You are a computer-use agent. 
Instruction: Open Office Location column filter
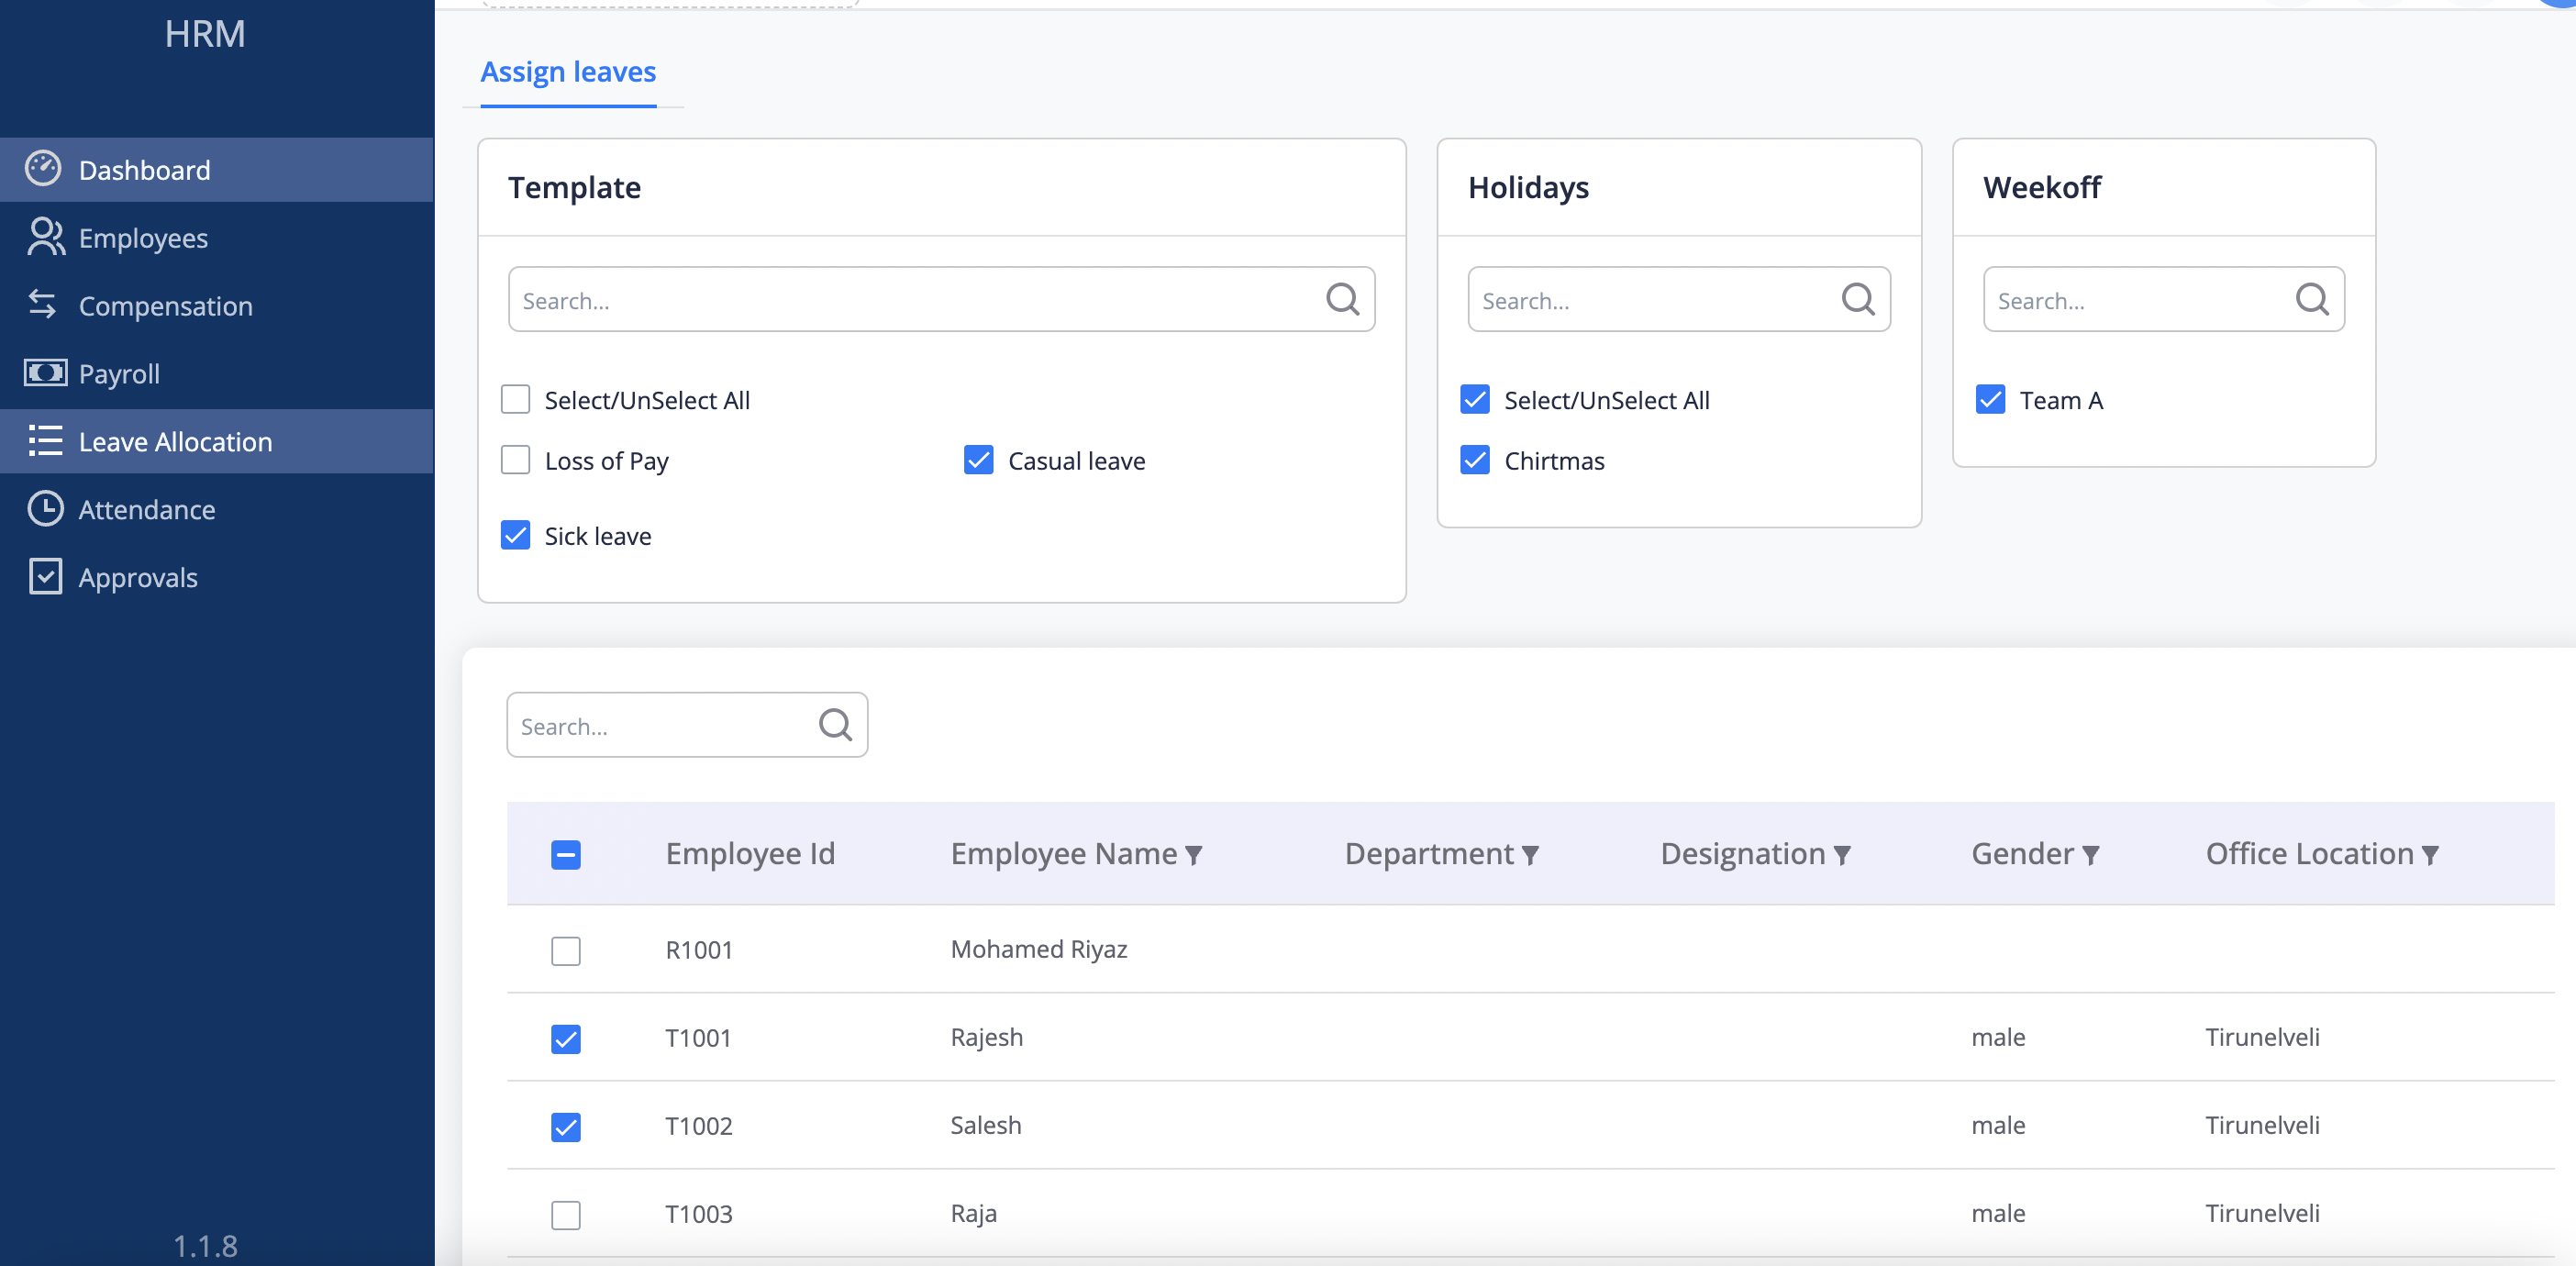tap(2430, 855)
